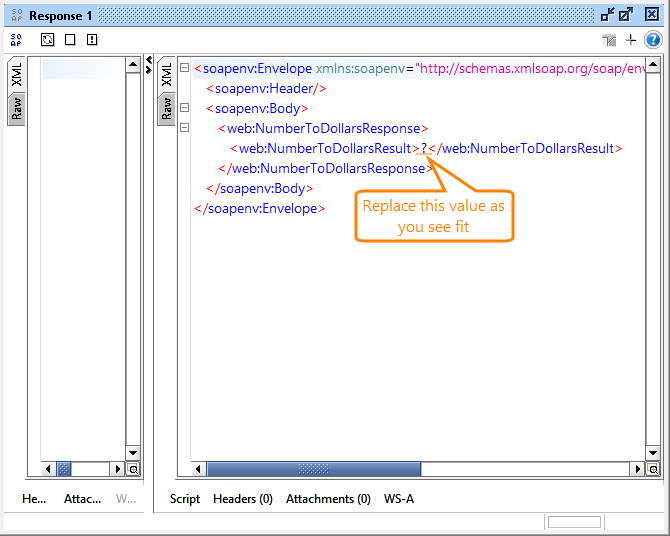Click the recreate response toolbar icon
Image resolution: width=670 pixels, height=536 pixels.
[47, 40]
